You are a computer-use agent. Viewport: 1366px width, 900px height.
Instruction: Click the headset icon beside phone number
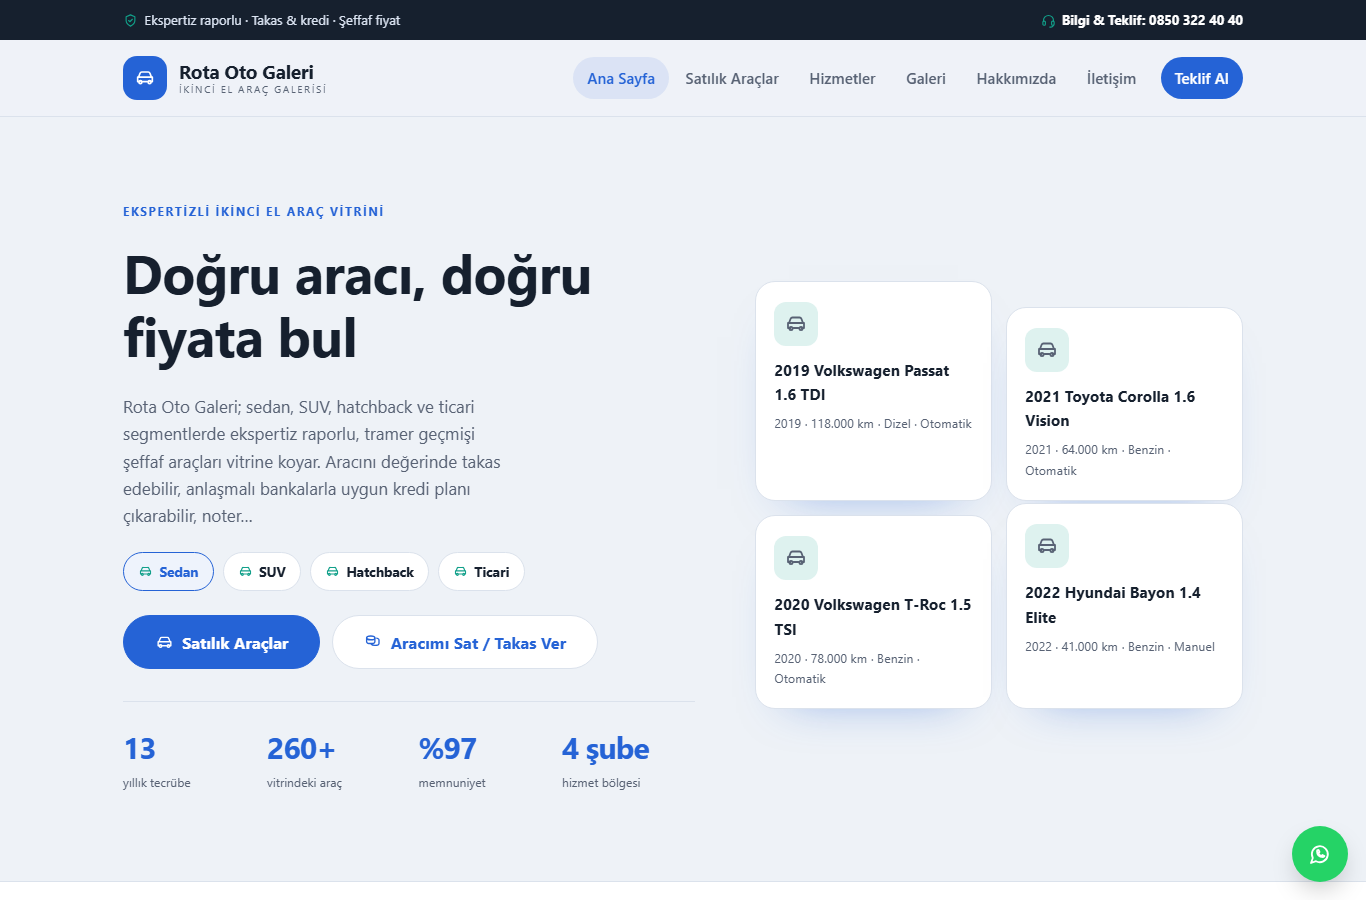coord(1048,21)
